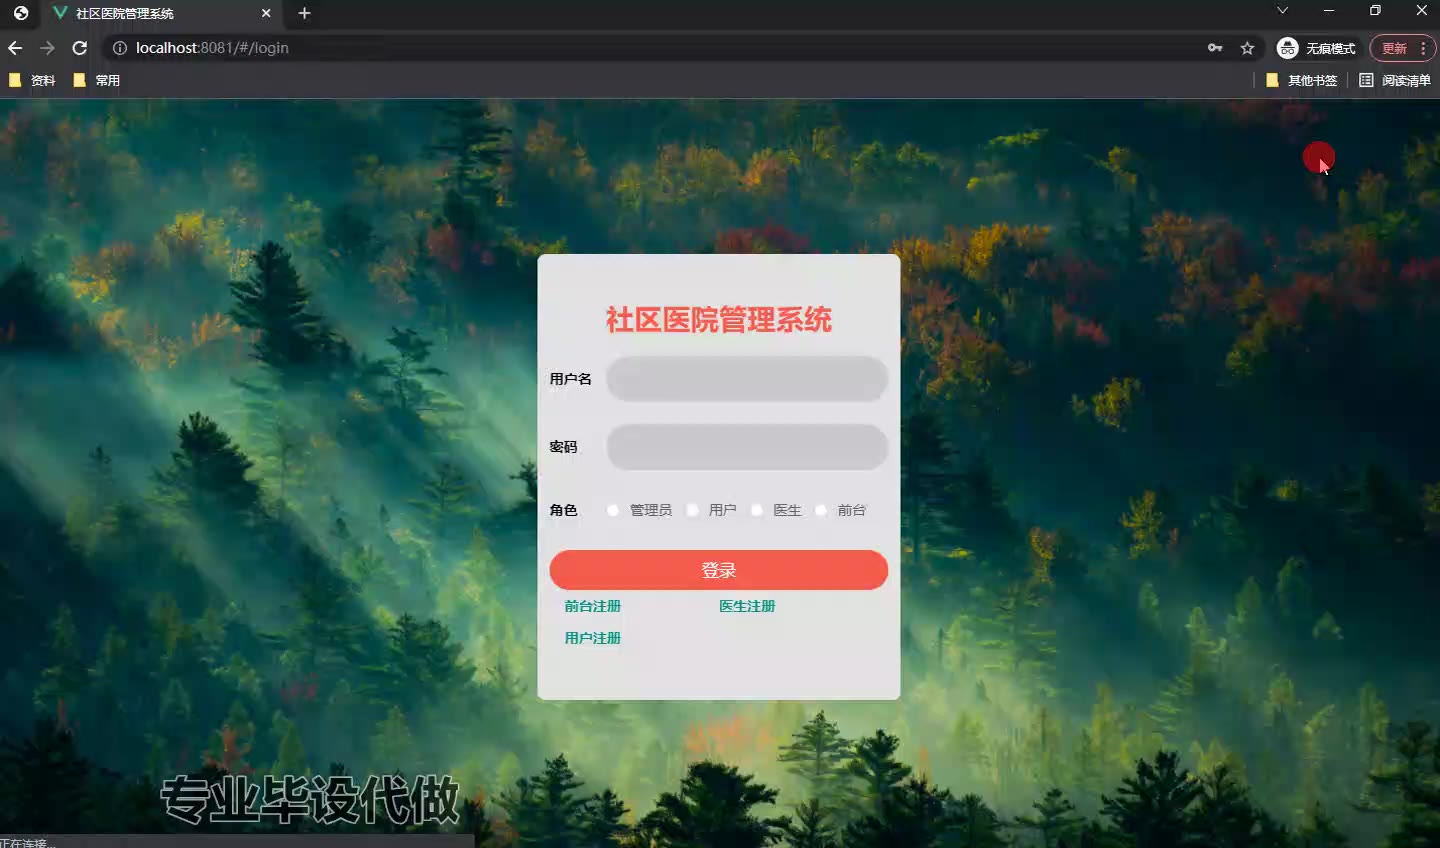
Task: Open the 阅读清单 reading list
Action: (x=1395, y=80)
